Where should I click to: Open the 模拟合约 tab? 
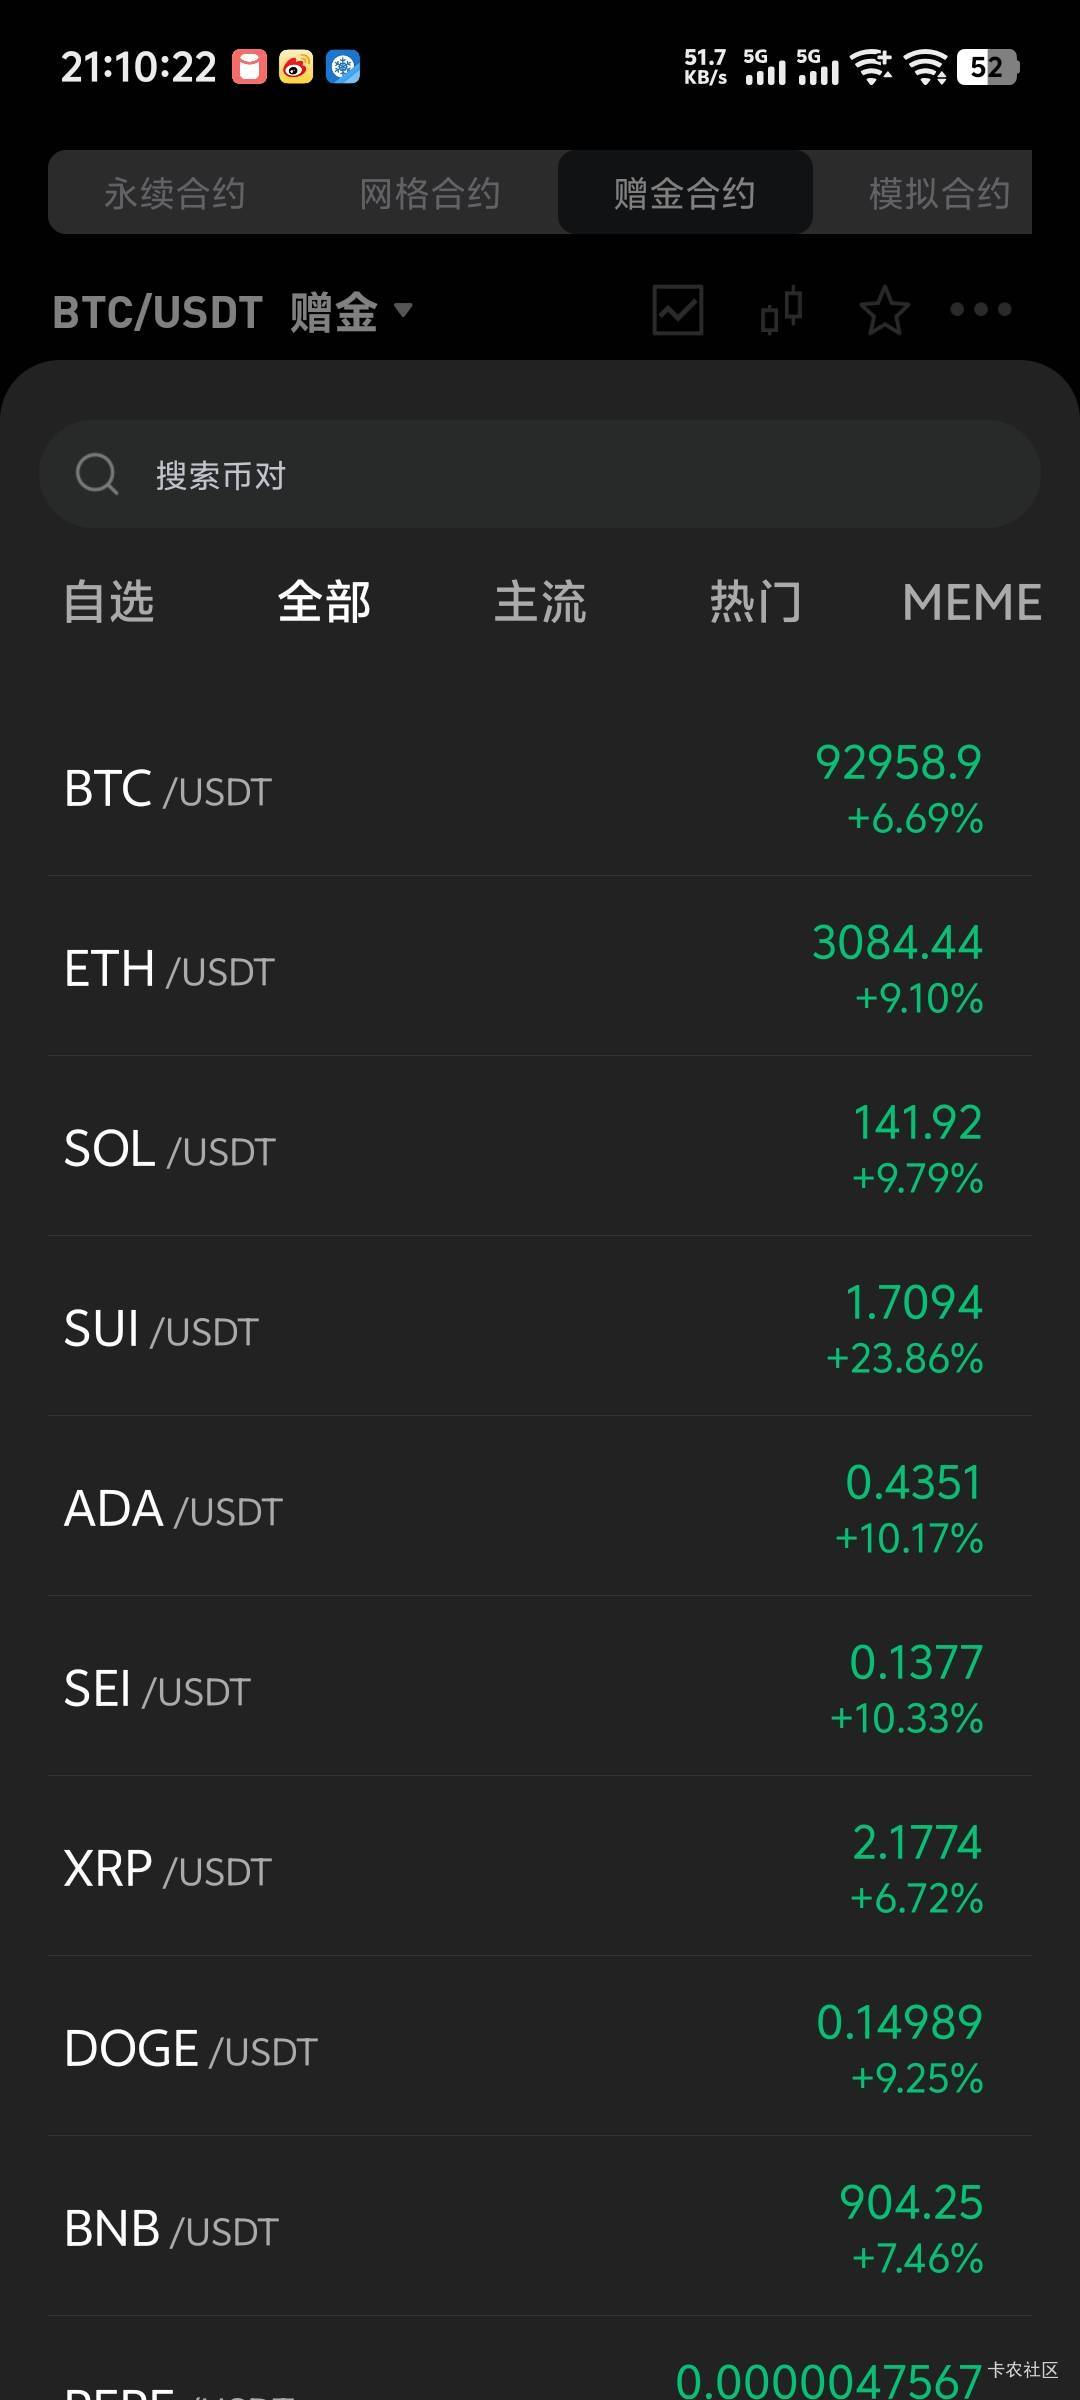point(938,193)
